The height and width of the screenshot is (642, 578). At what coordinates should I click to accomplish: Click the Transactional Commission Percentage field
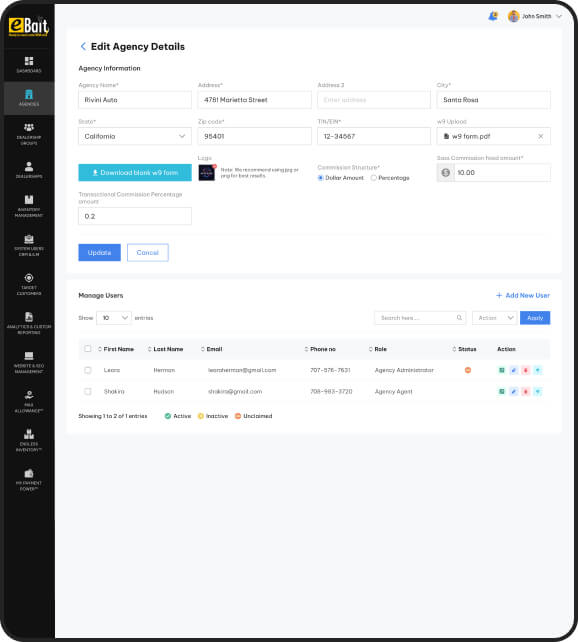click(135, 216)
